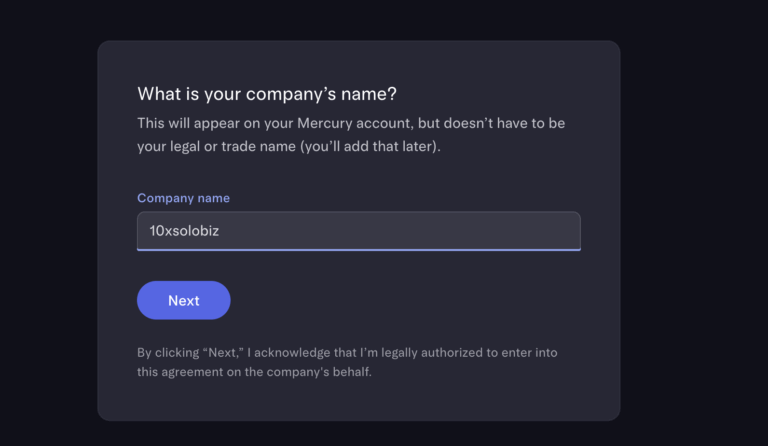Click the "Company name" field label
The image size is (768, 446).
(x=183, y=198)
